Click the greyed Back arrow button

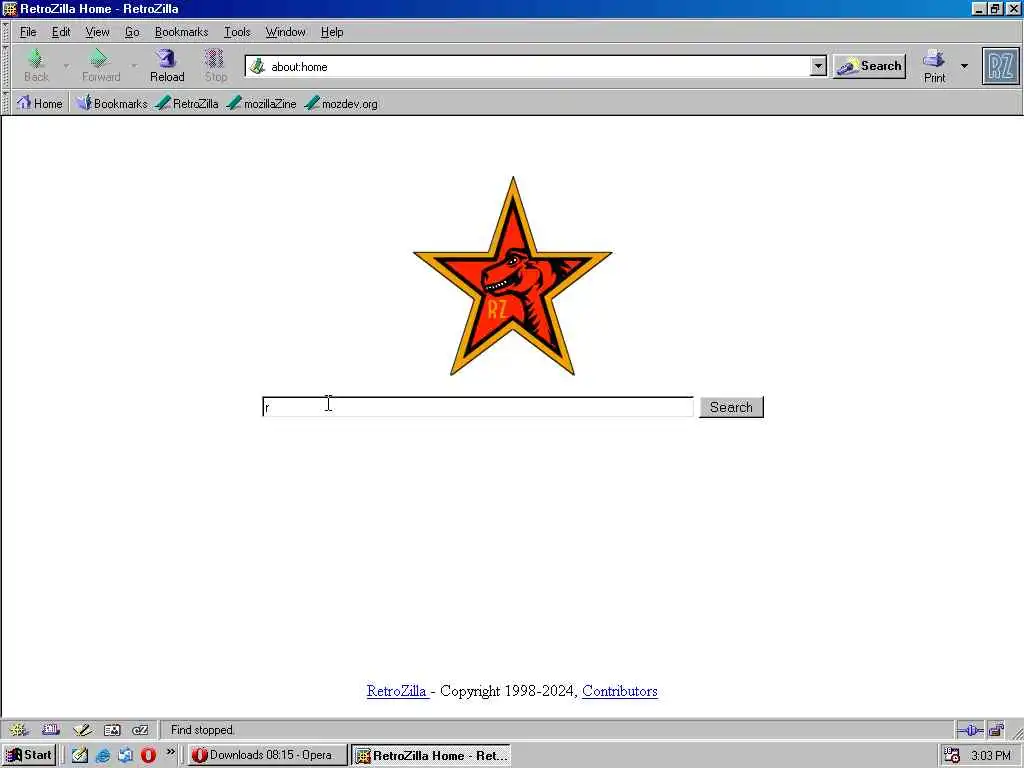pos(36,65)
